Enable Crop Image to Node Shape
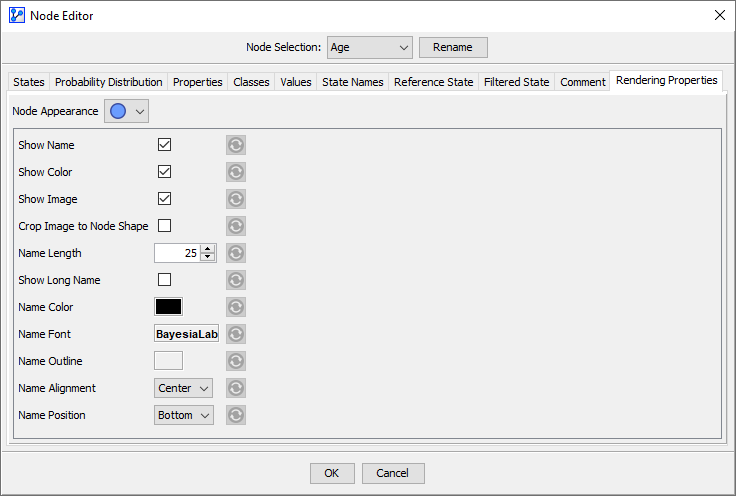736x496 pixels. [x=164, y=226]
